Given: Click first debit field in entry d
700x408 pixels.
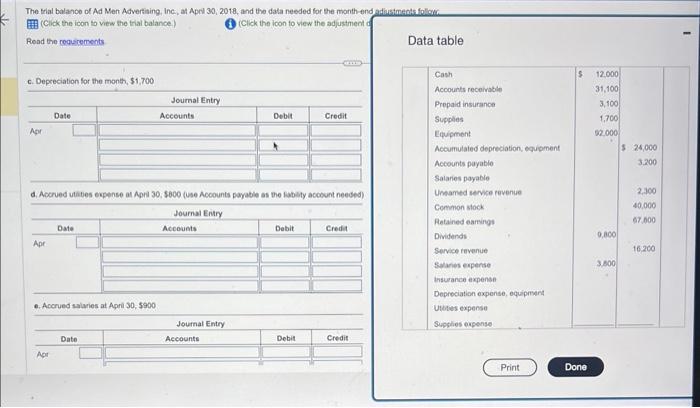Looking at the screenshot, I should pyautogui.click(x=284, y=242).
